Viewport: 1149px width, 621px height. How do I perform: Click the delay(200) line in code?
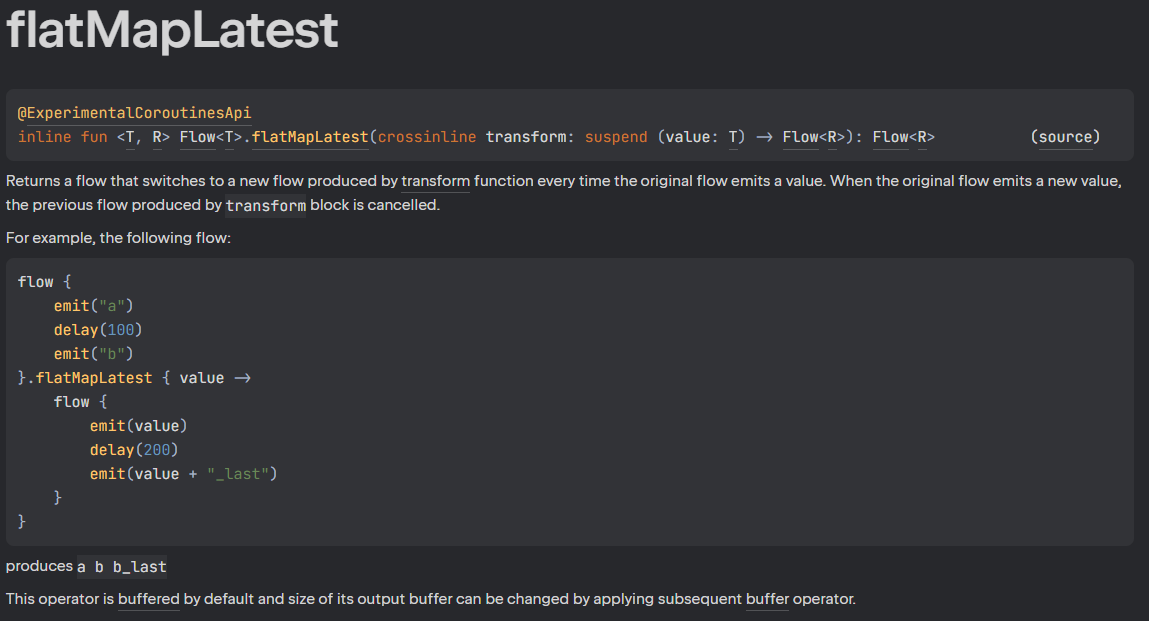point(134,450)
